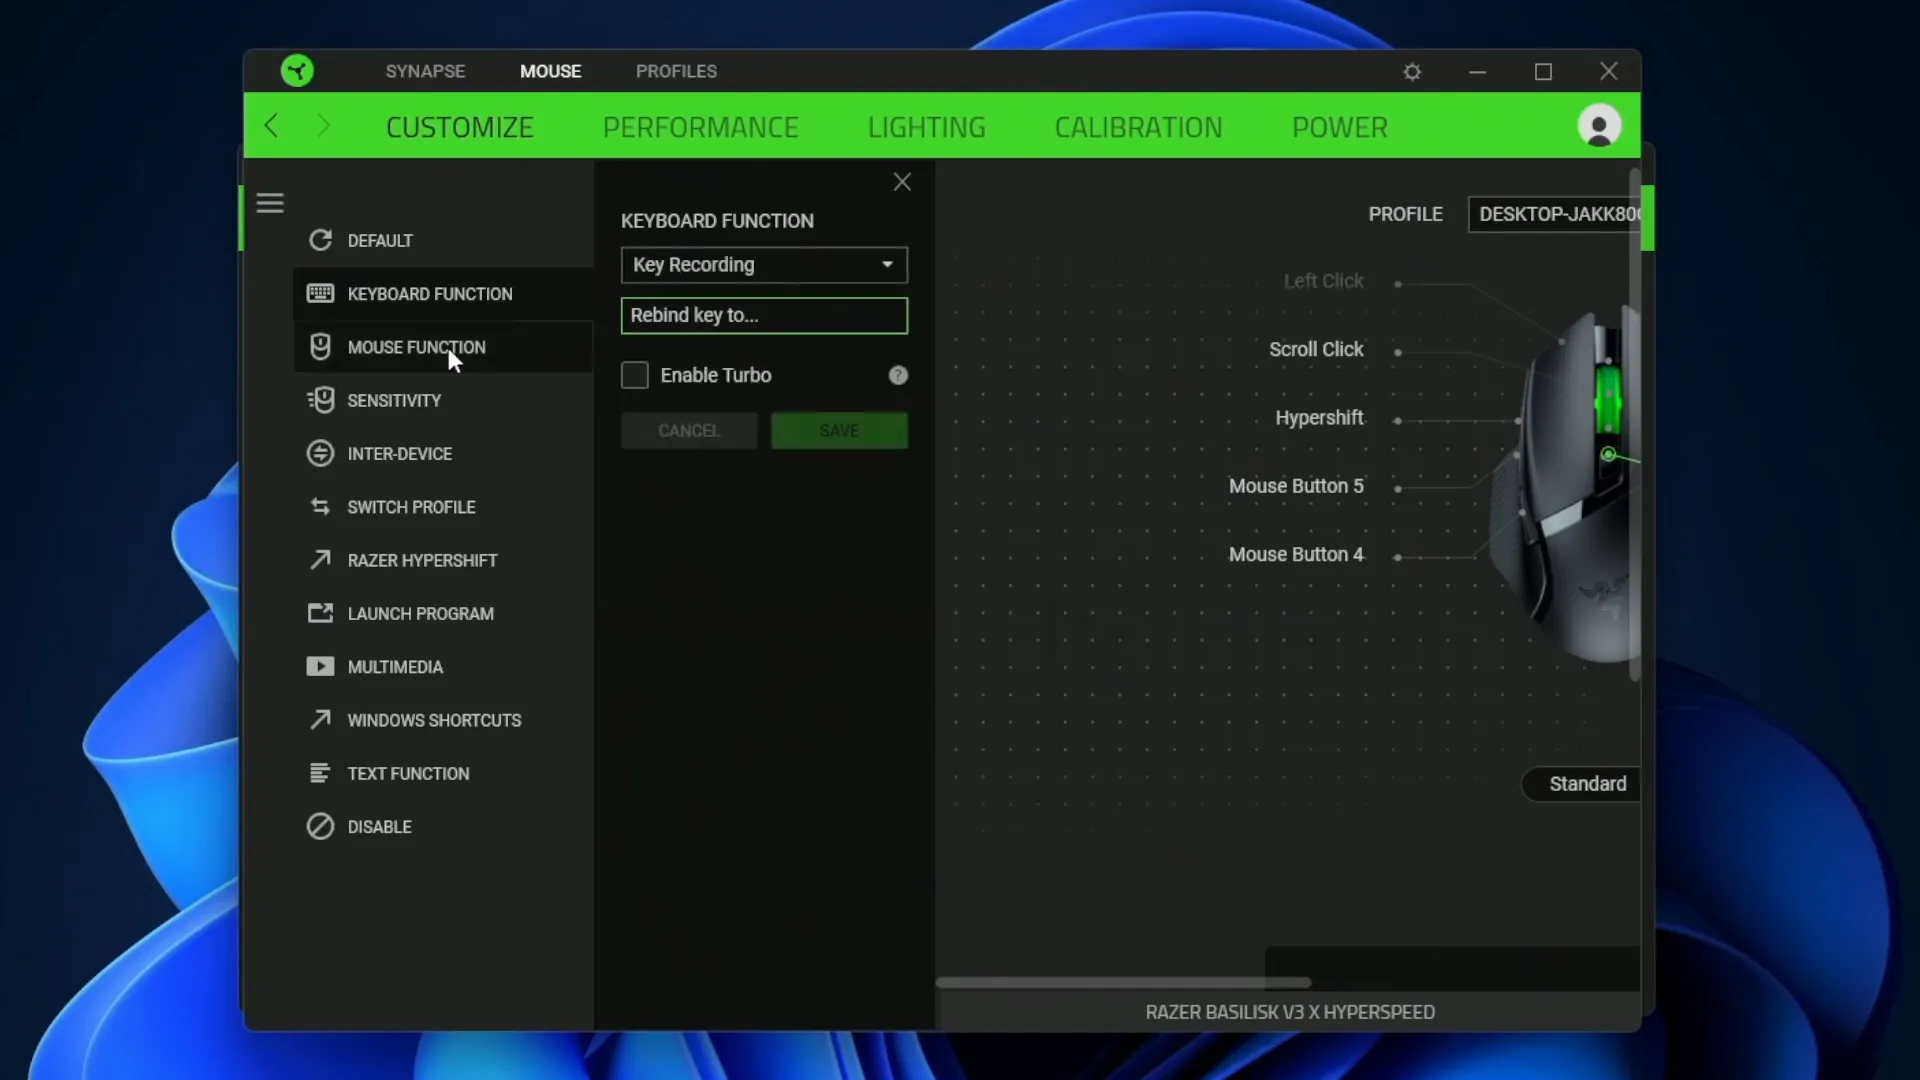Collapse the sidebar with the hamburger menu

pos(270,203)
